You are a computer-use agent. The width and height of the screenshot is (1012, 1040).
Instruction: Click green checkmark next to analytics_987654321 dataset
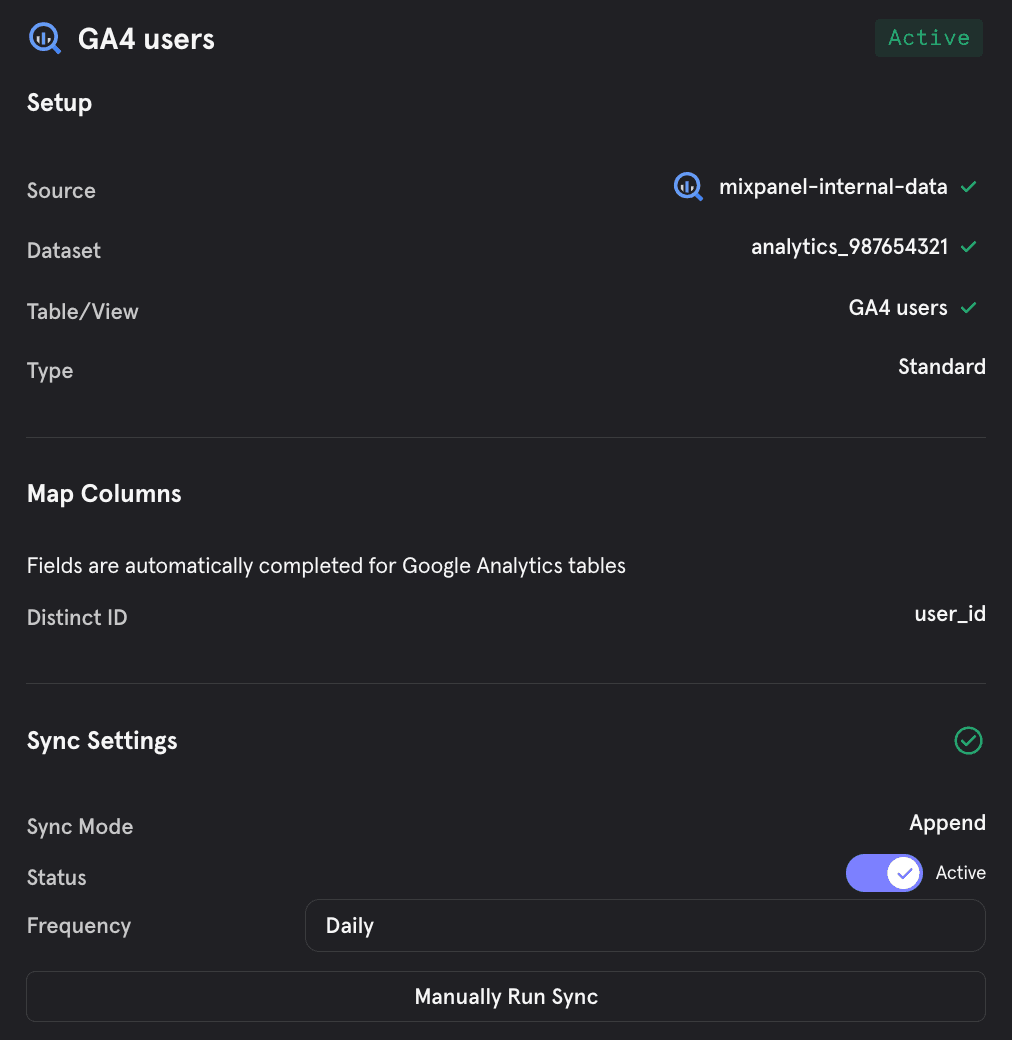point(968,247)
